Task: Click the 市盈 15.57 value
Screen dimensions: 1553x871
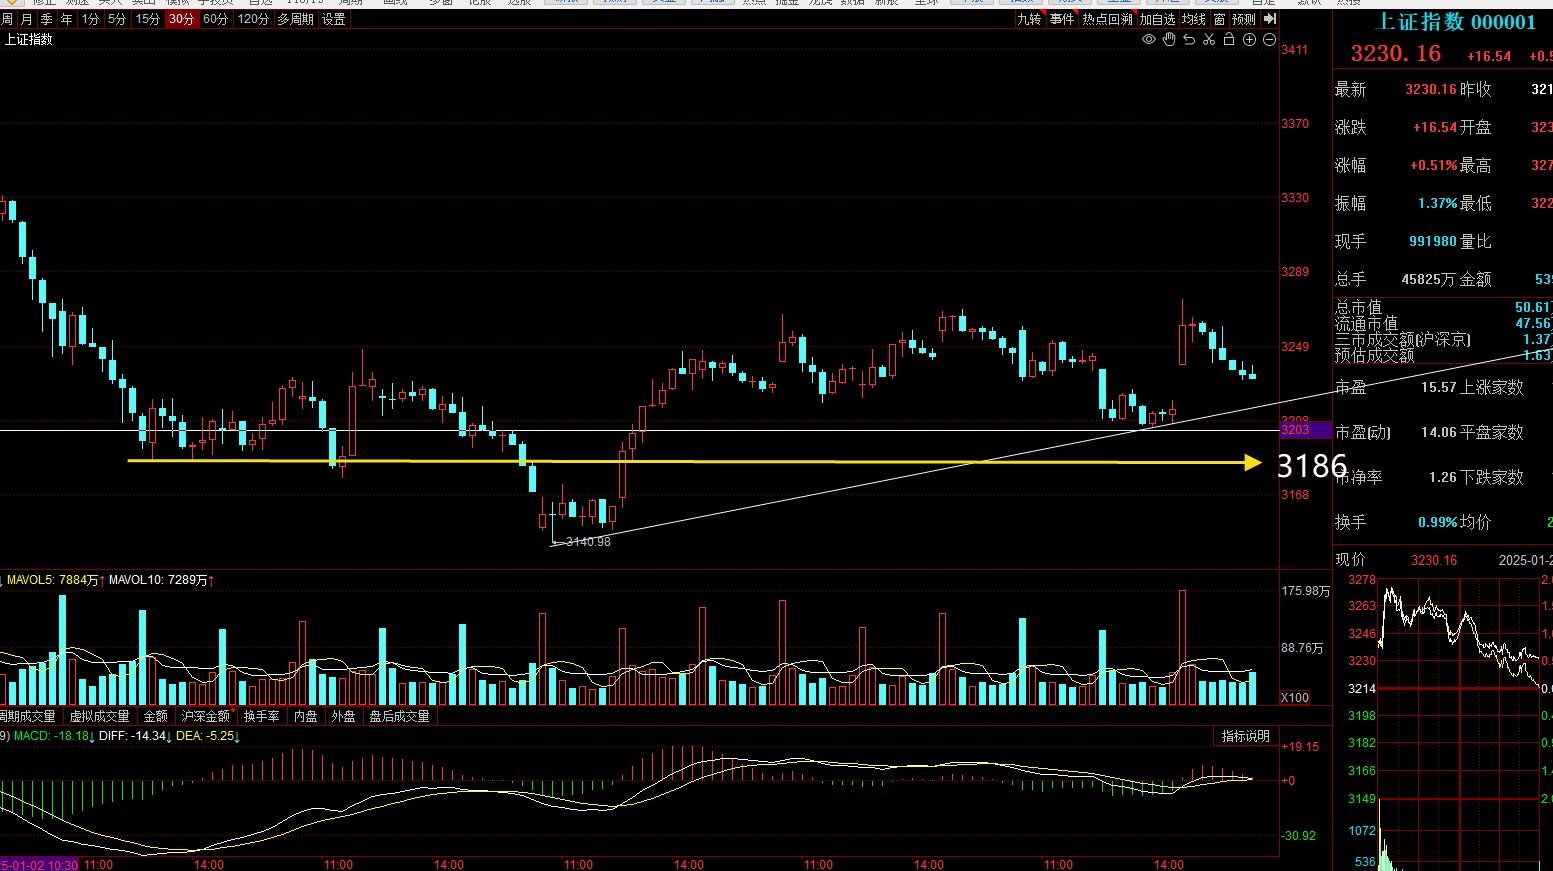Action: tap(1438, 387)
